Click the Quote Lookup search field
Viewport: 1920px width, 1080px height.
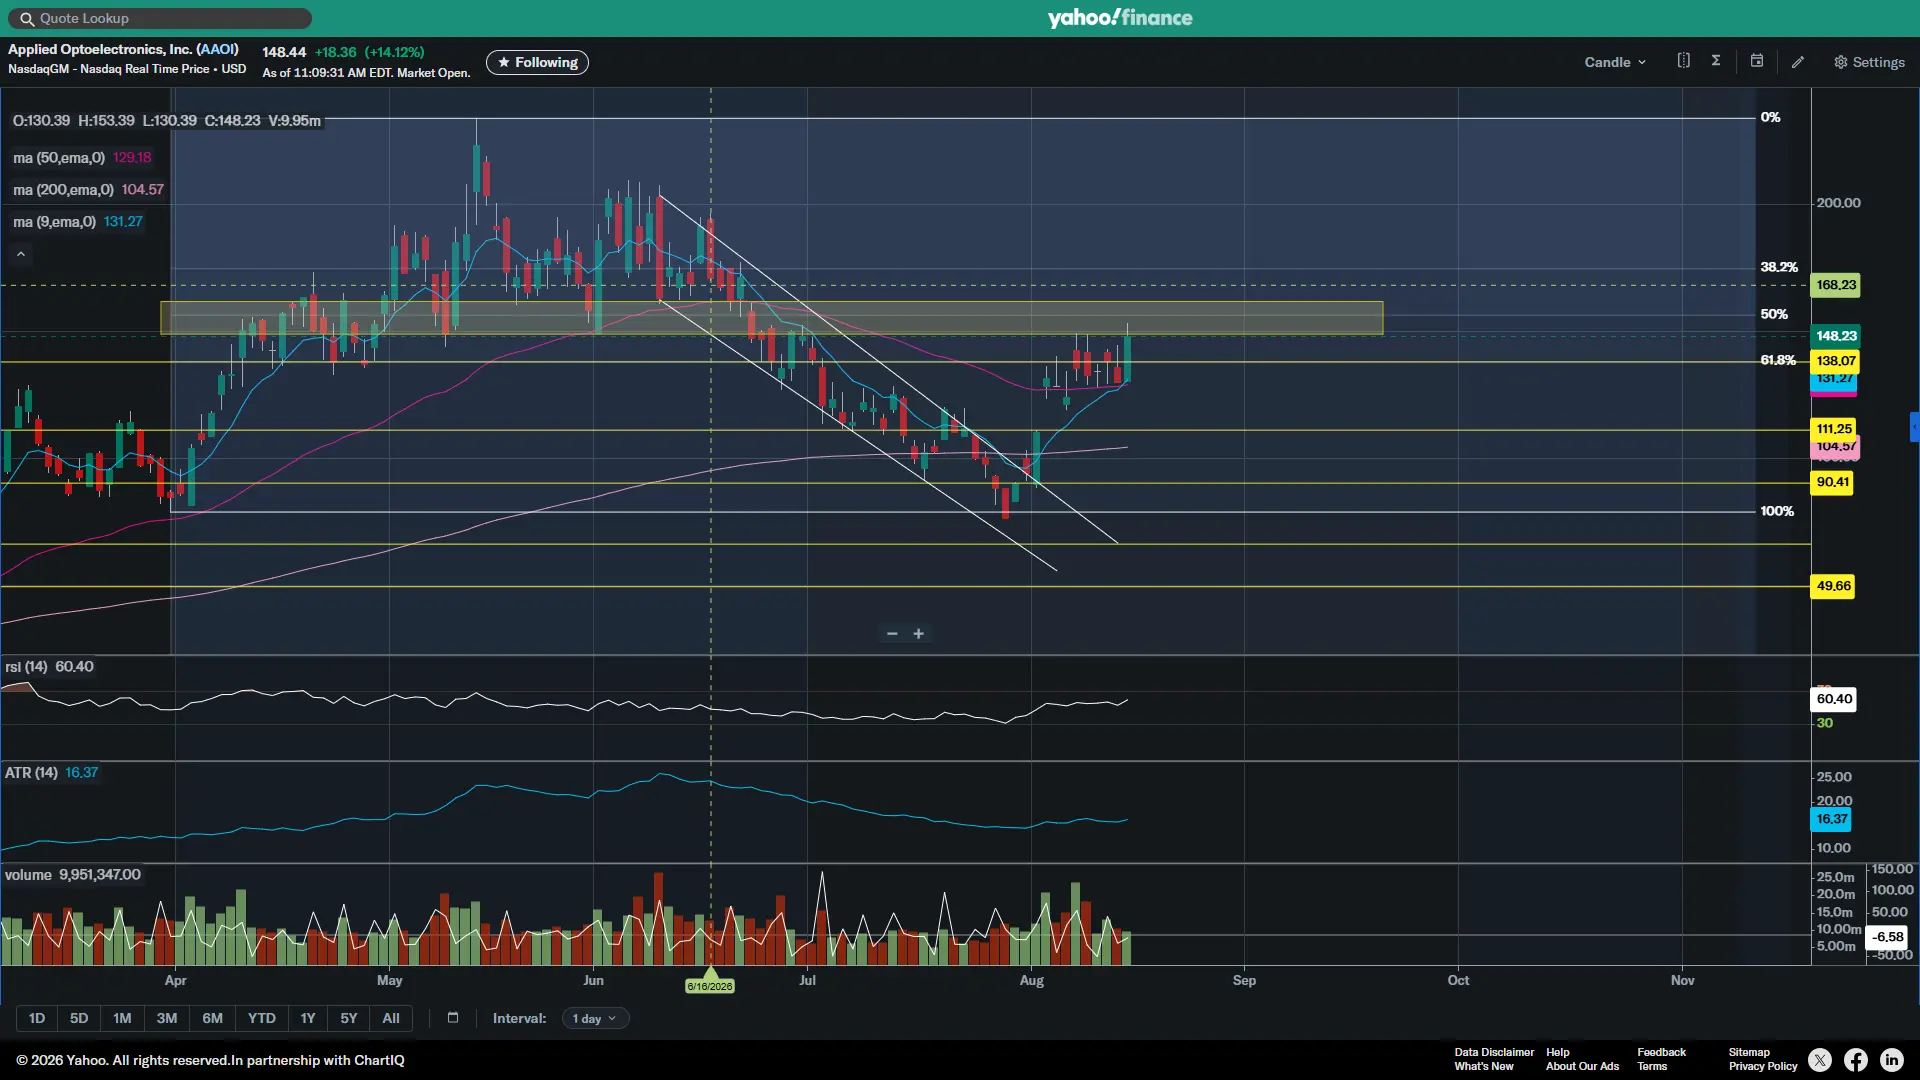161,18
